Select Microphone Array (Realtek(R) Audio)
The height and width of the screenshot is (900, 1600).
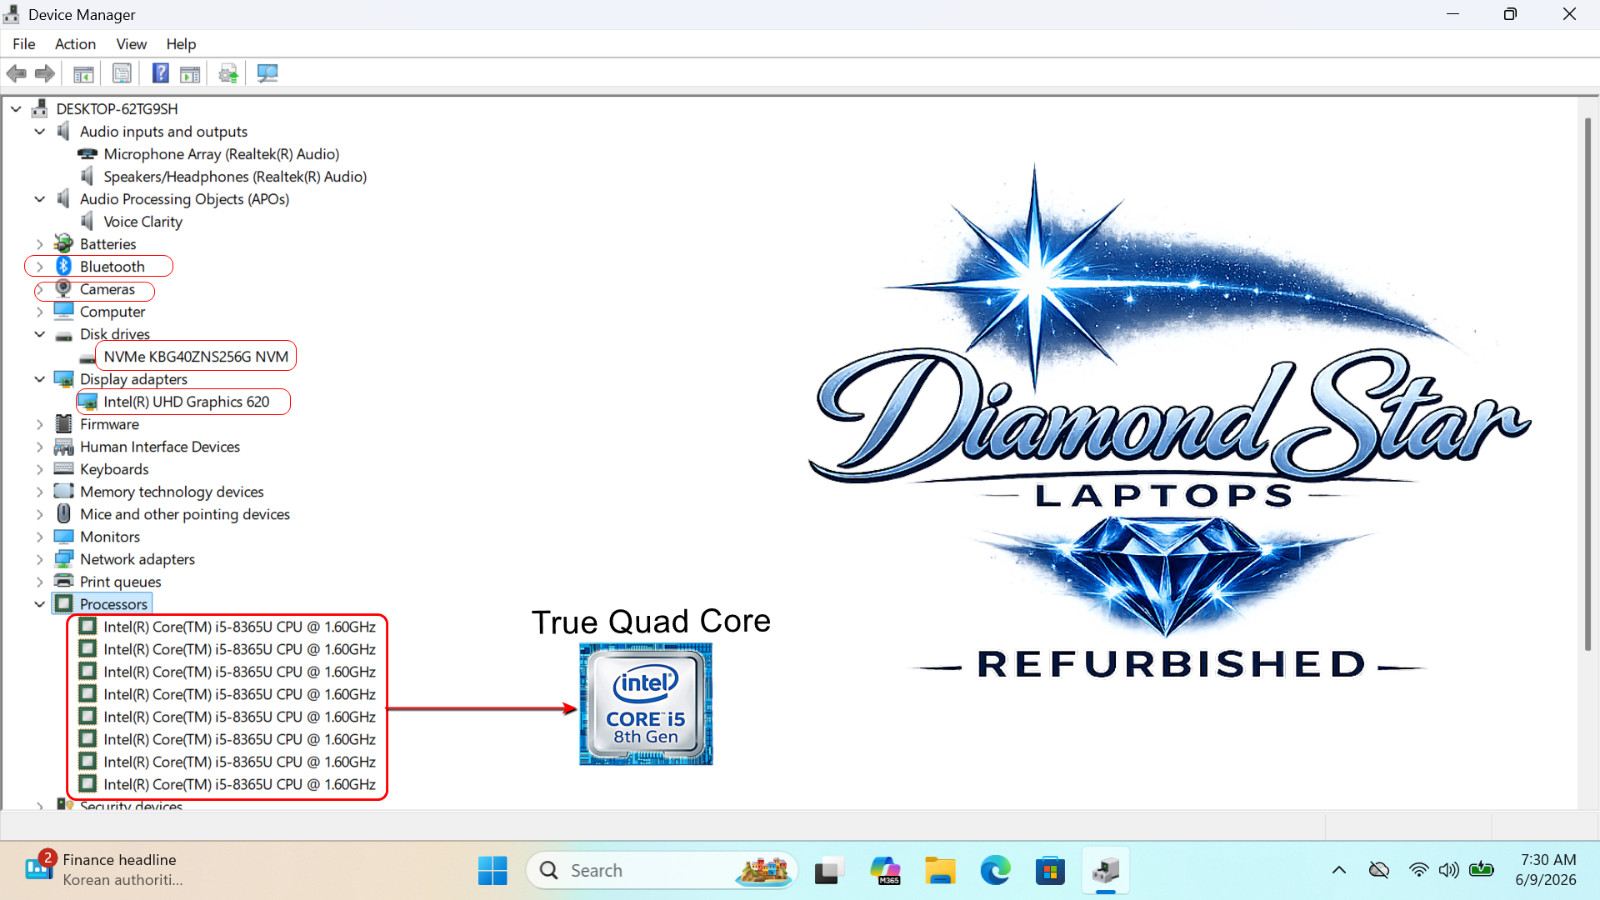coord(221,154)
